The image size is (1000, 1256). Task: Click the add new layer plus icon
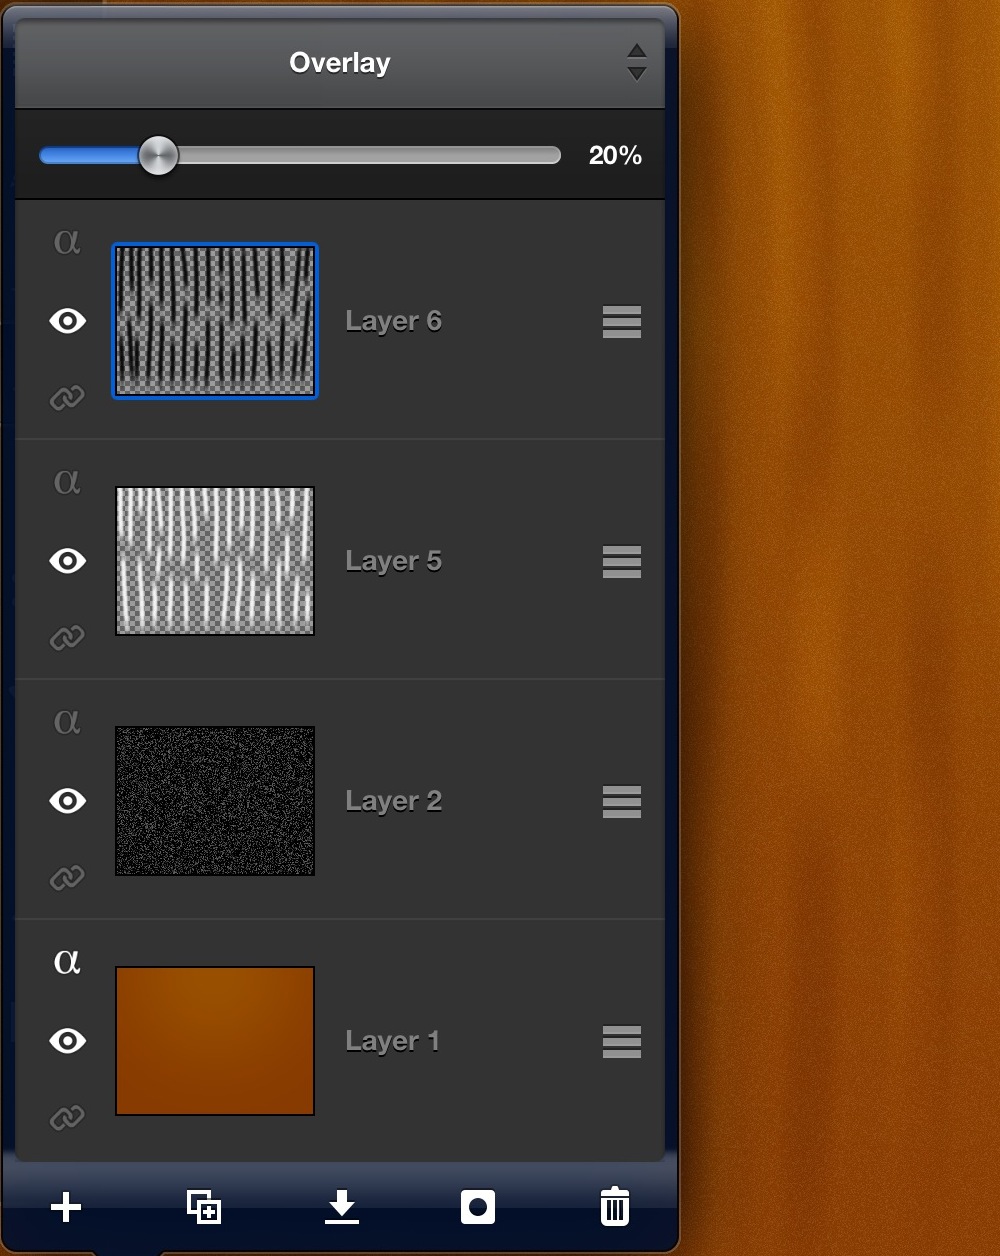(66, 1207)
